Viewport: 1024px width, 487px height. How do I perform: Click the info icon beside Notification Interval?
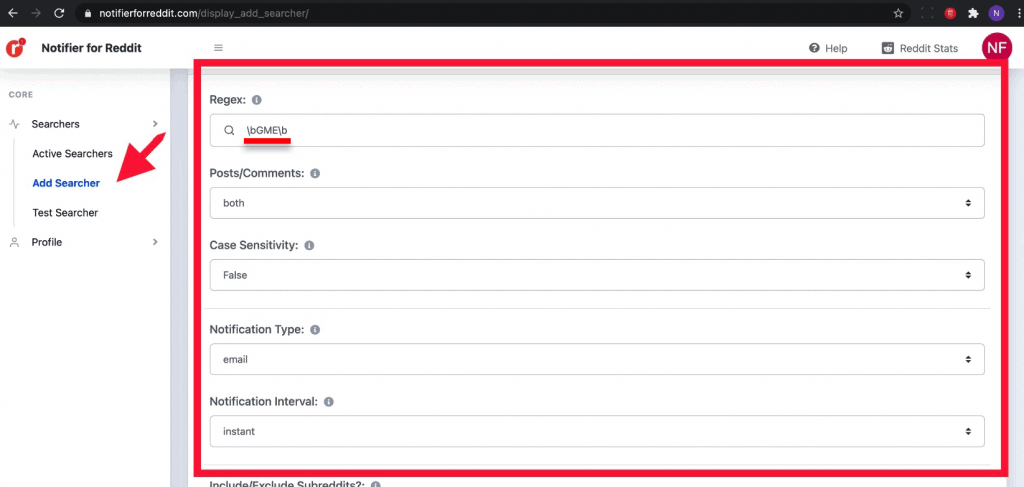tap(328, 402)
